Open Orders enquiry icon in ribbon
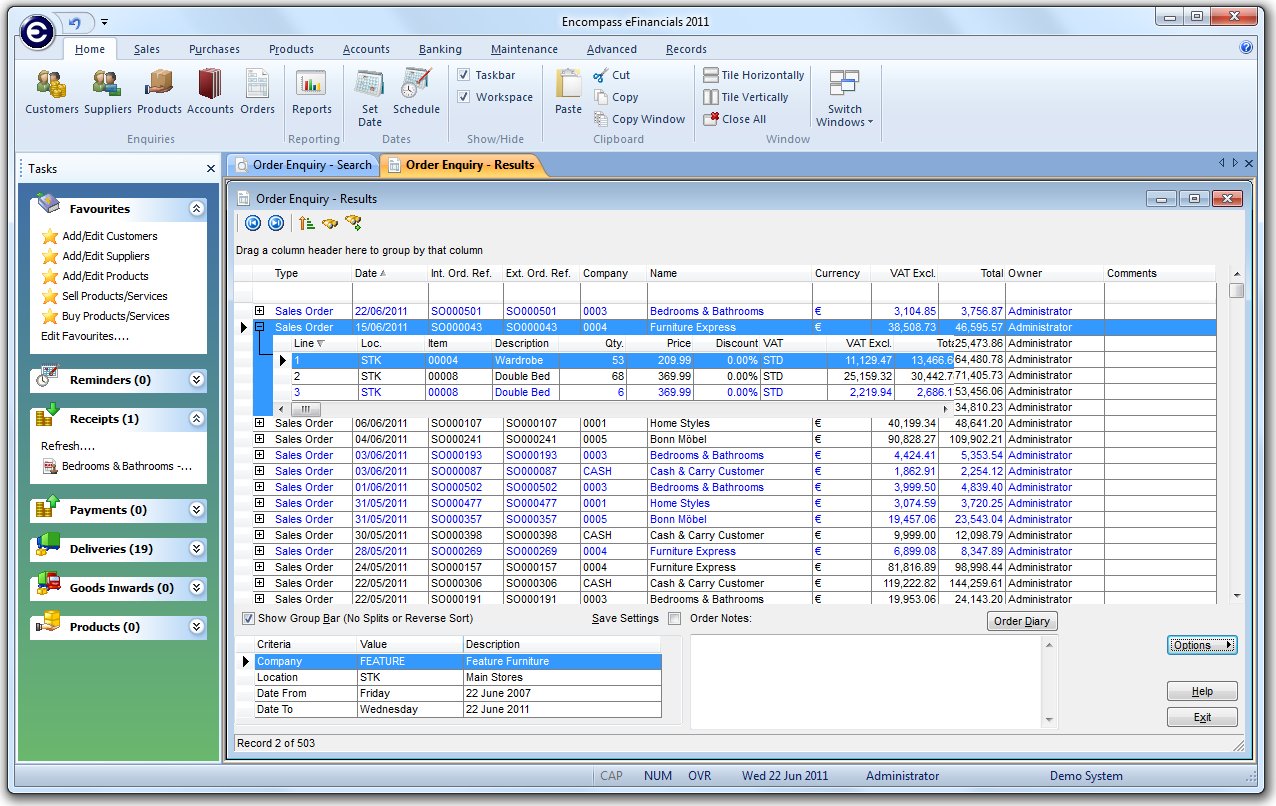Image resolution: width=1276 pixels, height=806 pixels. tap(257, 92)
